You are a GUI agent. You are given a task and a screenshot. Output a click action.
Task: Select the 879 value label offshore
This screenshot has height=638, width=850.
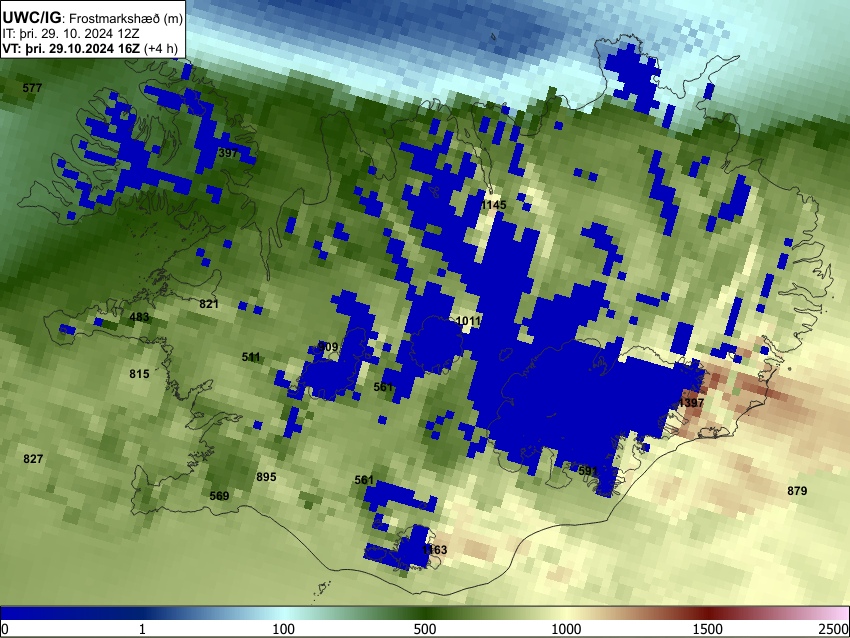tap(797, 491)
